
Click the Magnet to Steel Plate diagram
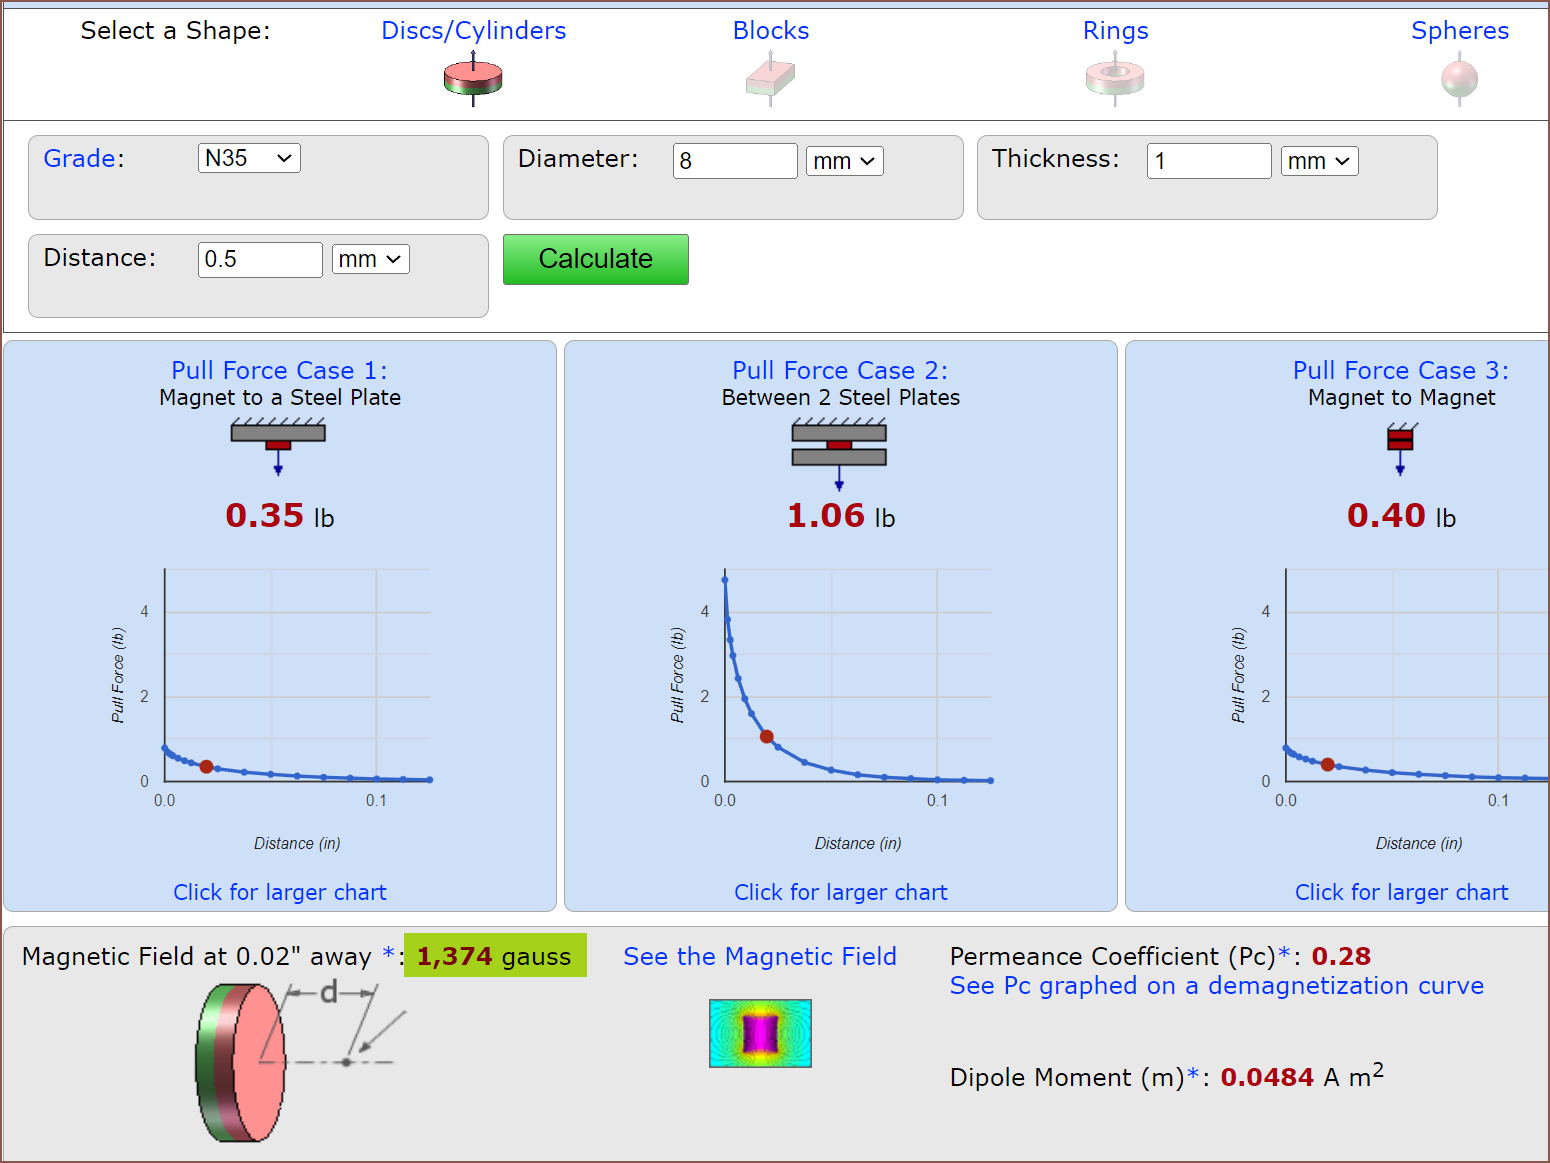tap(278, 445)
